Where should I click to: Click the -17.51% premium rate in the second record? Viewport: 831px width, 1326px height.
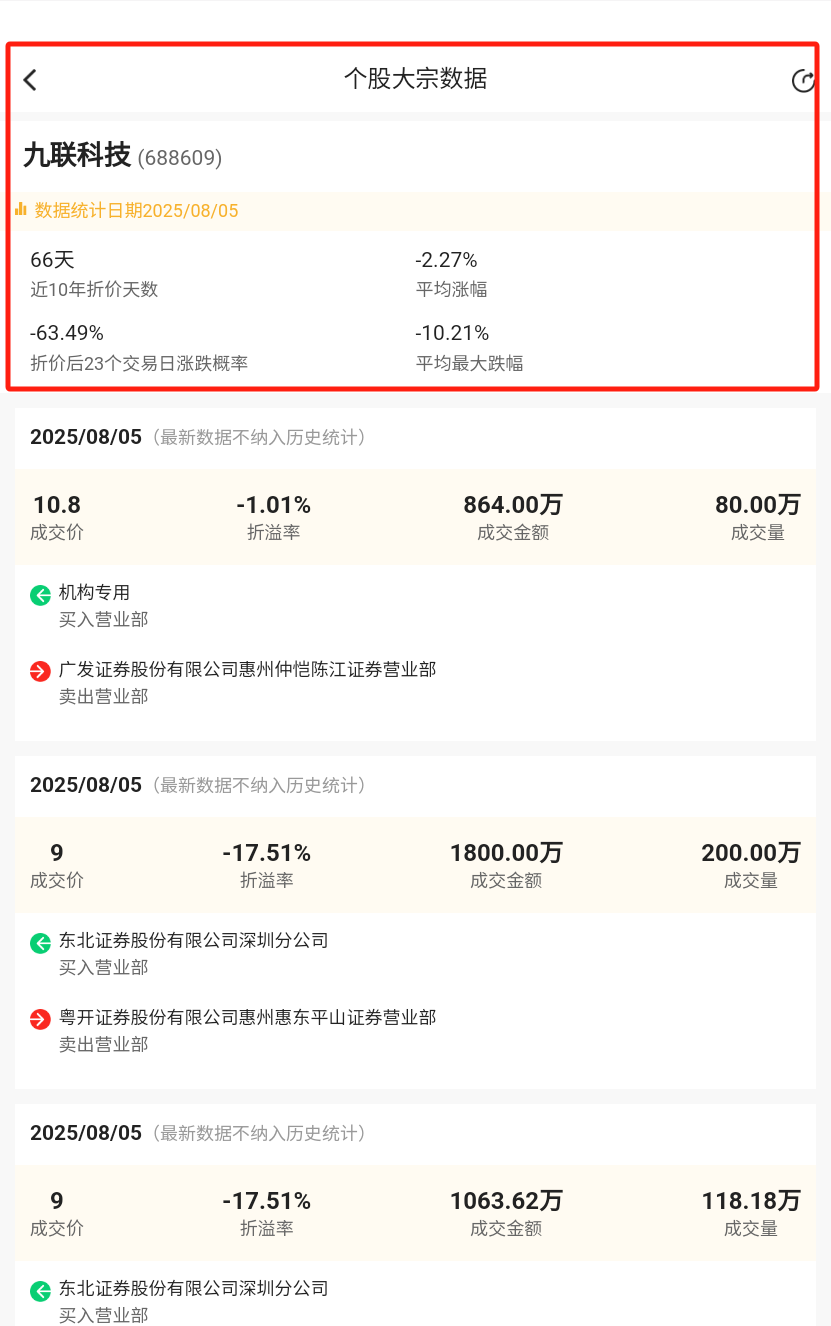pos(266,853)
